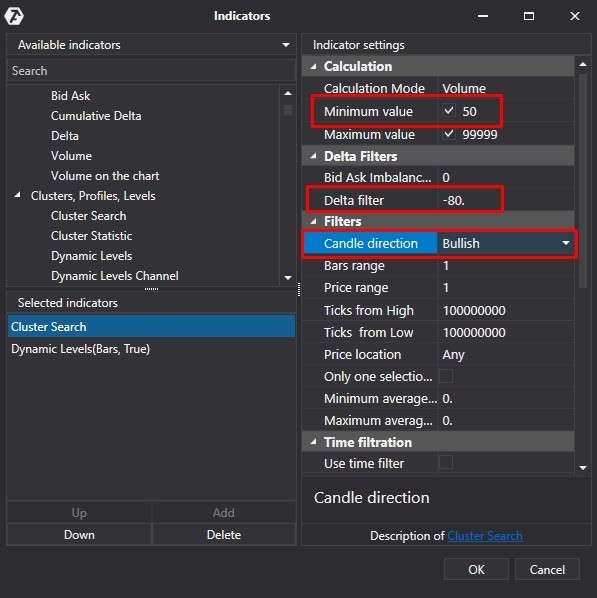Screen dimensions: 597x598
Task: Enable Use time filter checkbox
Action: click(446, 463)
